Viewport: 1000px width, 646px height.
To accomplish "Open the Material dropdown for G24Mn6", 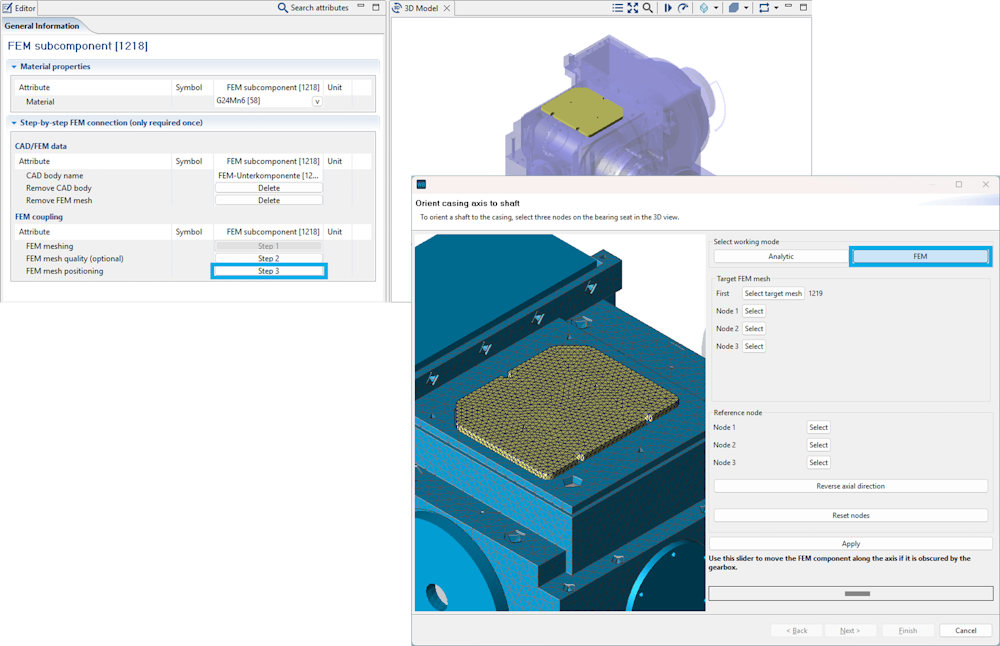I will click(x=317, y=101).
